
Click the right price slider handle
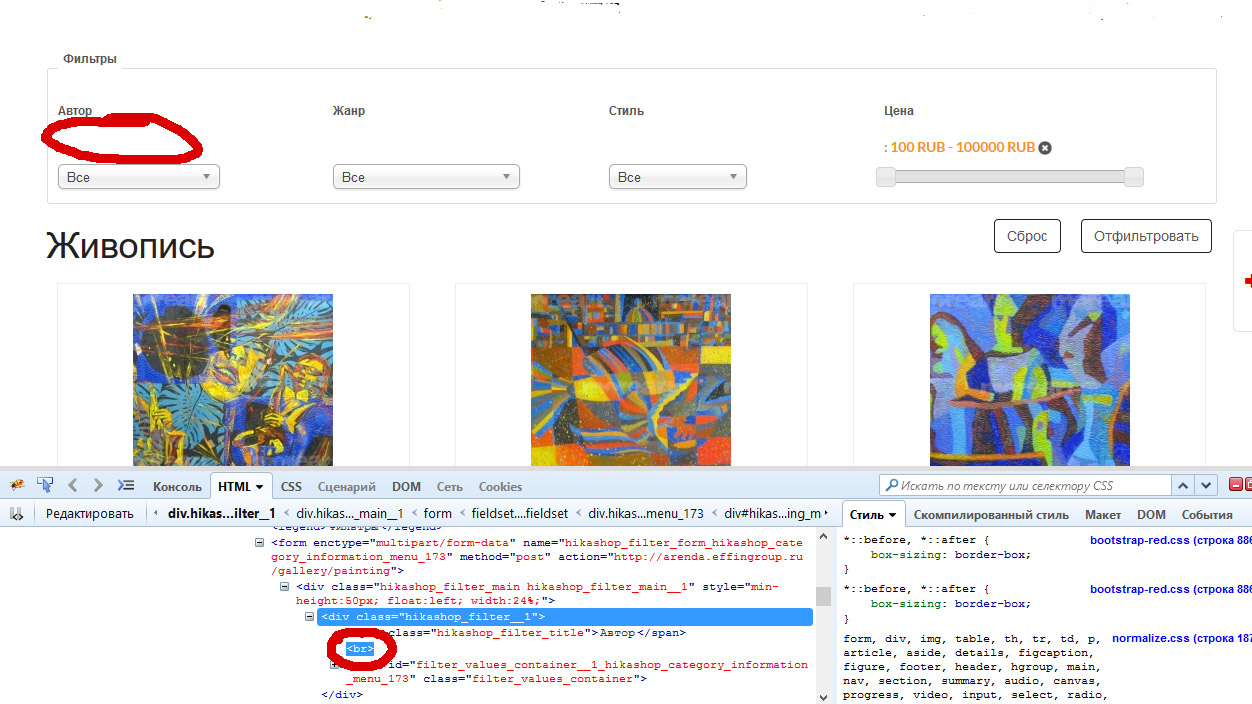[x=1133, y=177]
